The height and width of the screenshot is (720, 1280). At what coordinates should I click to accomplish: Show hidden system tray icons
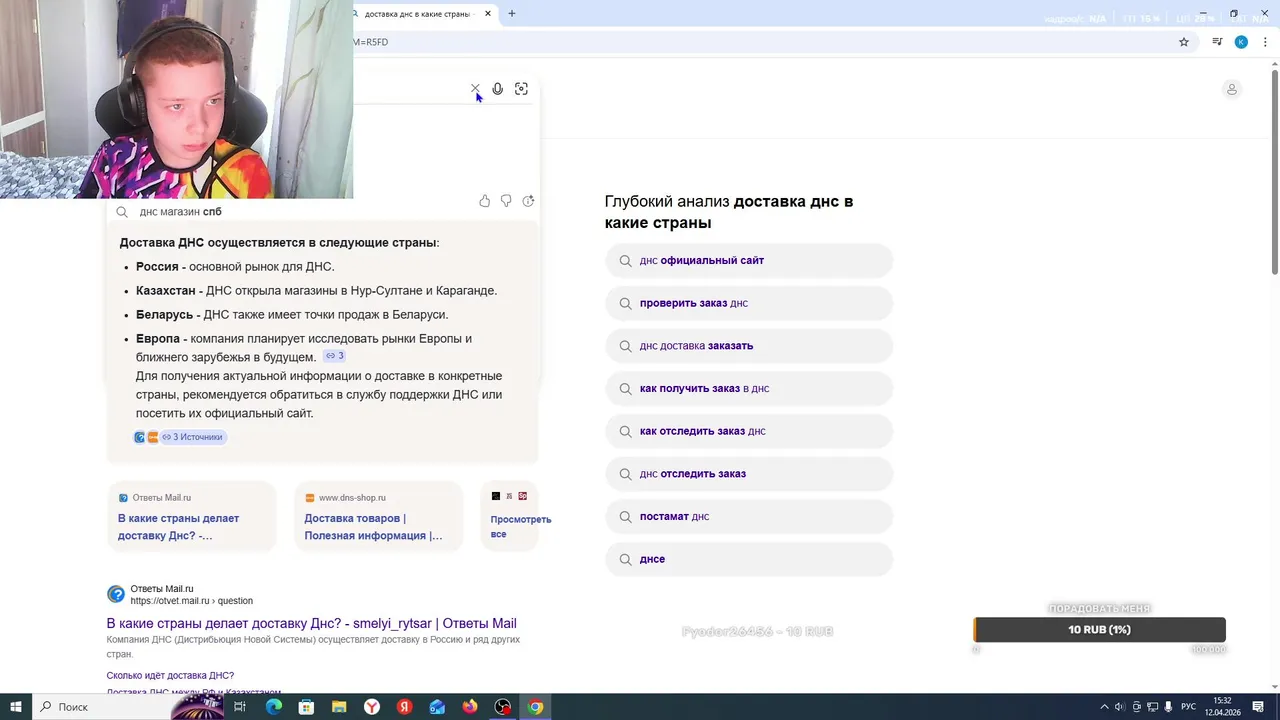(x=1104, y=707)
